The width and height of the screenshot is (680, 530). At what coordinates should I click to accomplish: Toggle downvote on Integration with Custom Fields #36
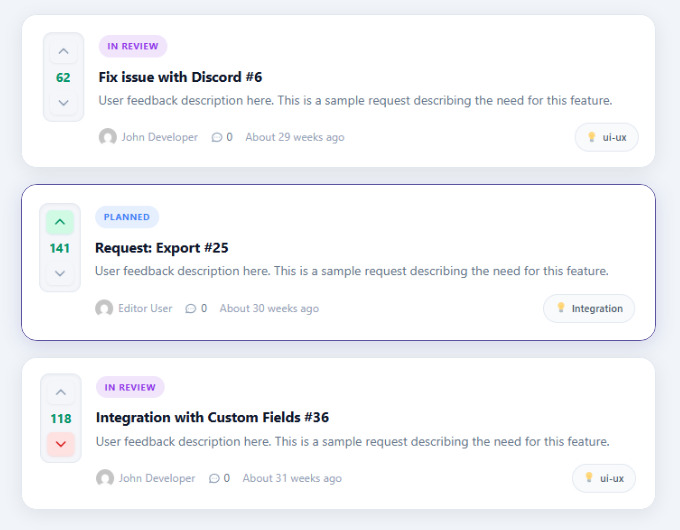tap(61, 444)
